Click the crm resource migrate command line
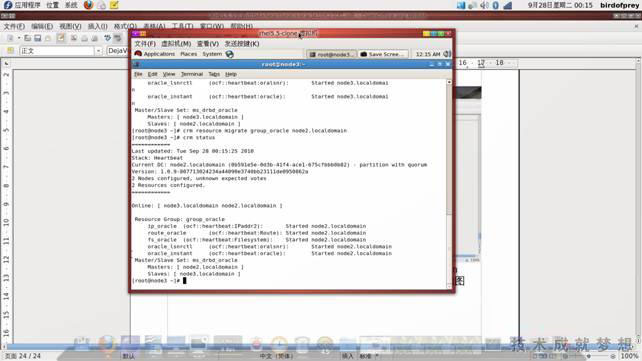 click(x=240, y=131)
